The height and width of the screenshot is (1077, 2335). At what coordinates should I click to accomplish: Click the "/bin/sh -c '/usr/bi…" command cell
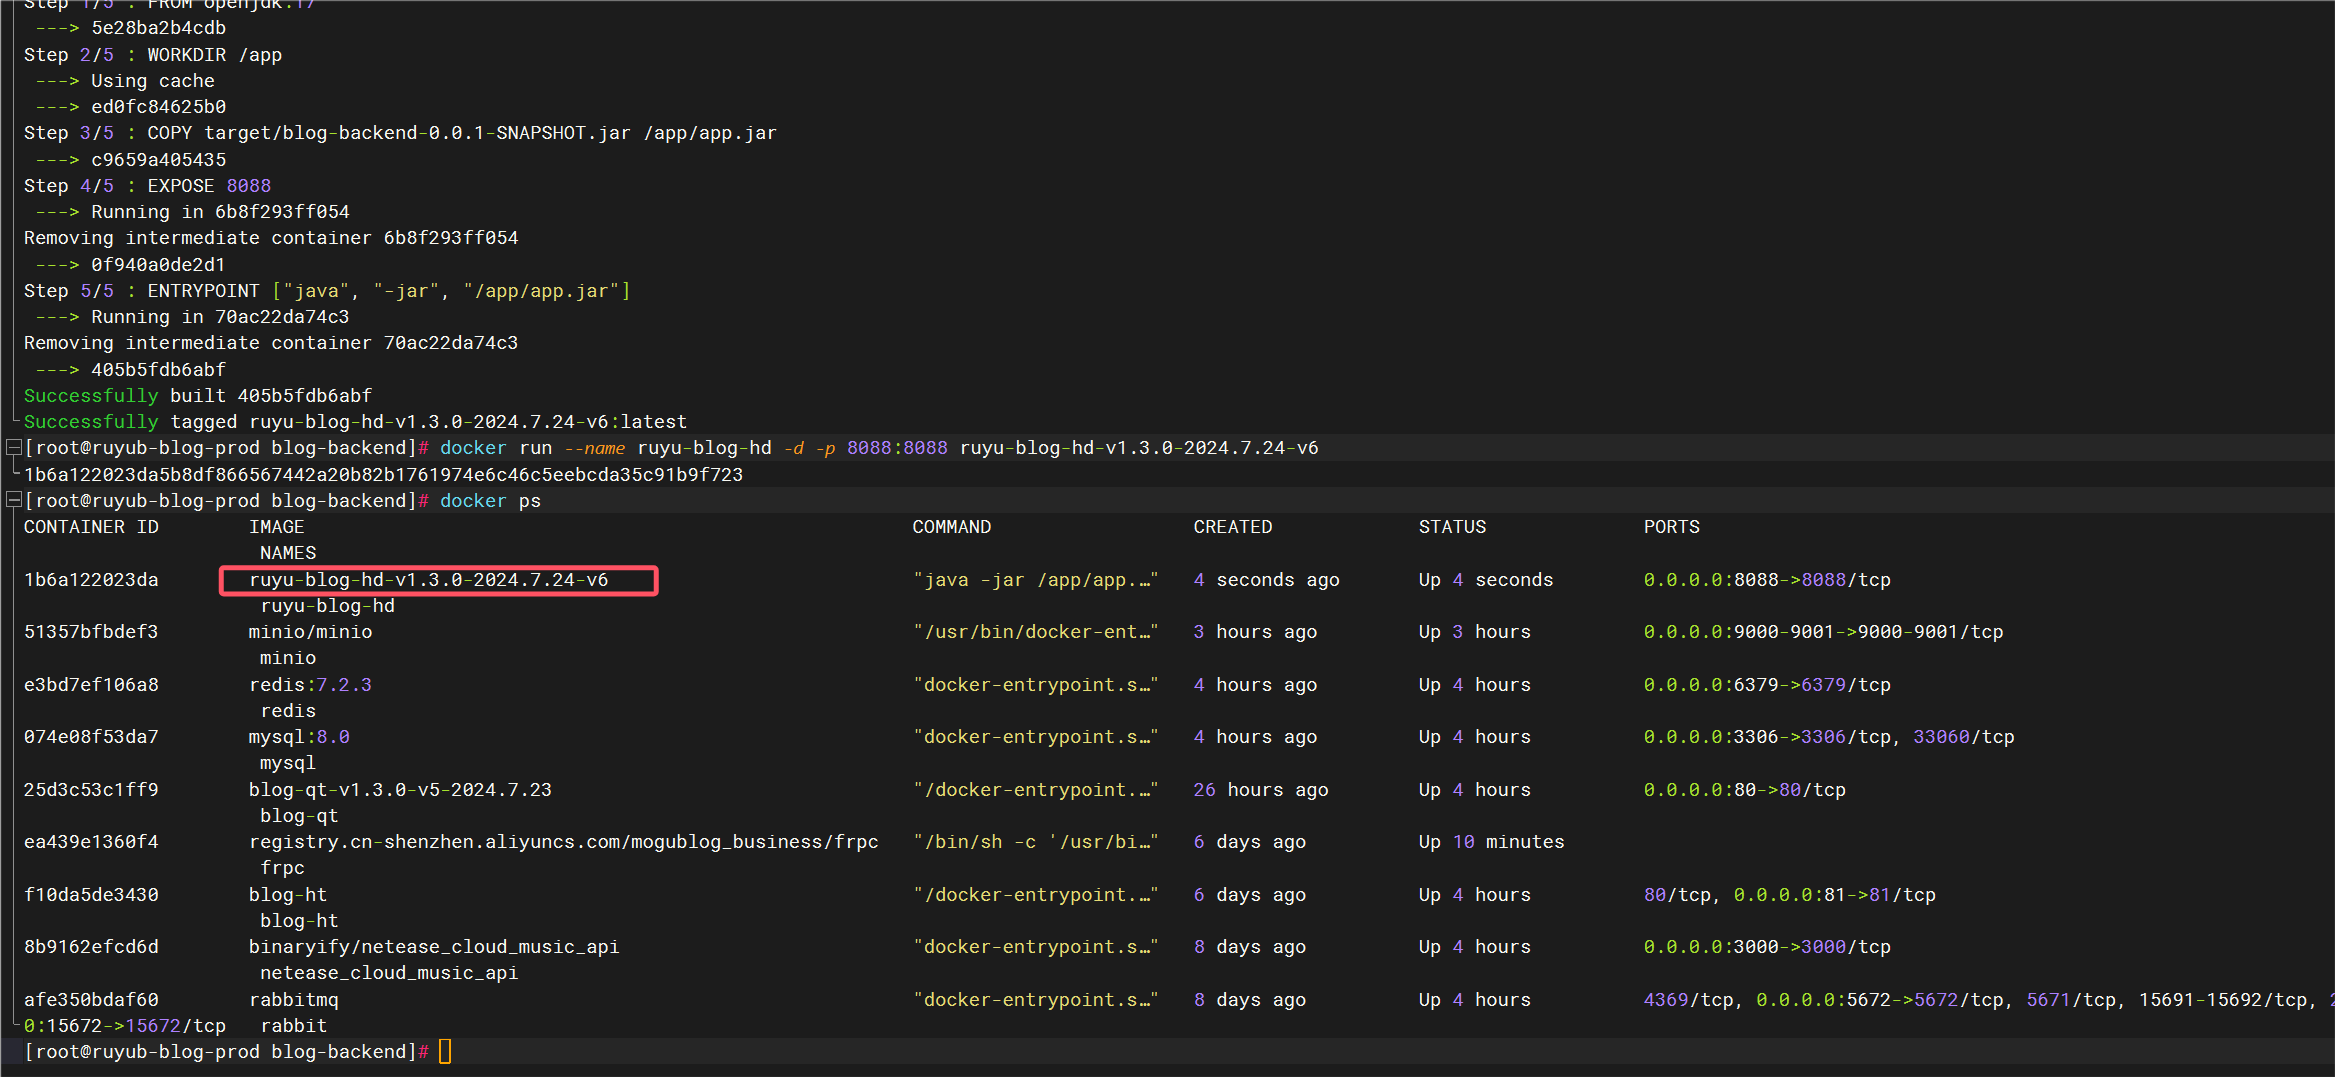tap(1035, 842)
